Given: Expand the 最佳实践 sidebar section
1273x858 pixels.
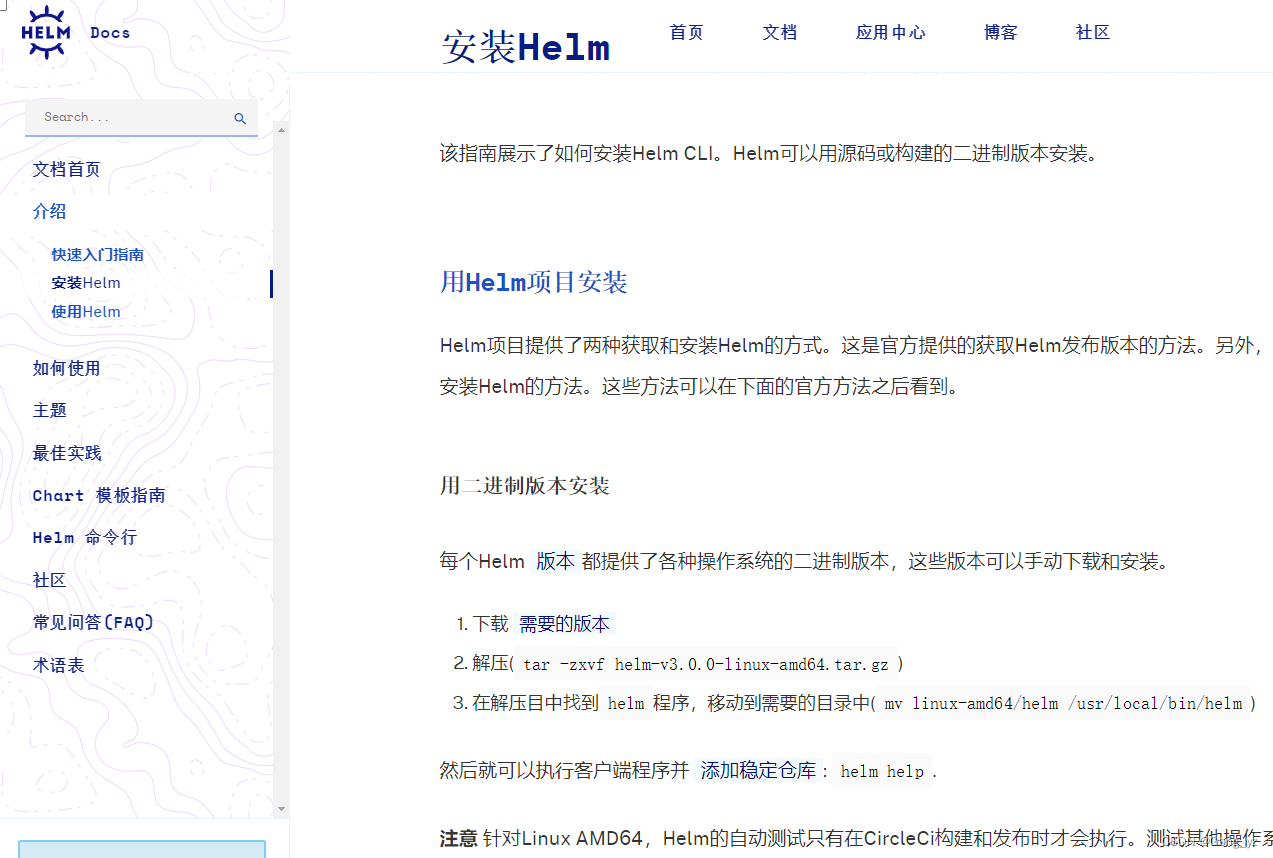Looking at the screenshot, I should coord(66,453).
